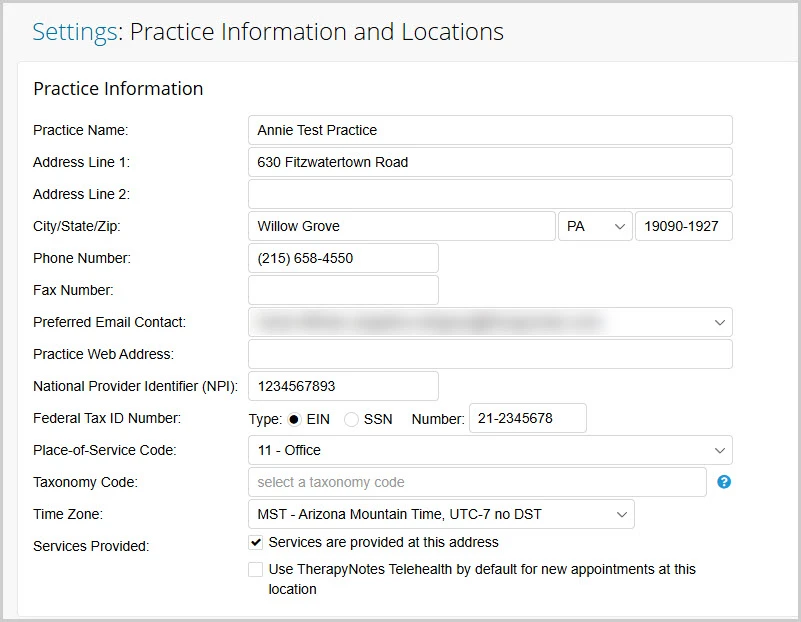Click the Settings link in page title
The height and width of the screenshot is (622, 801).
[x=74, y=32]
